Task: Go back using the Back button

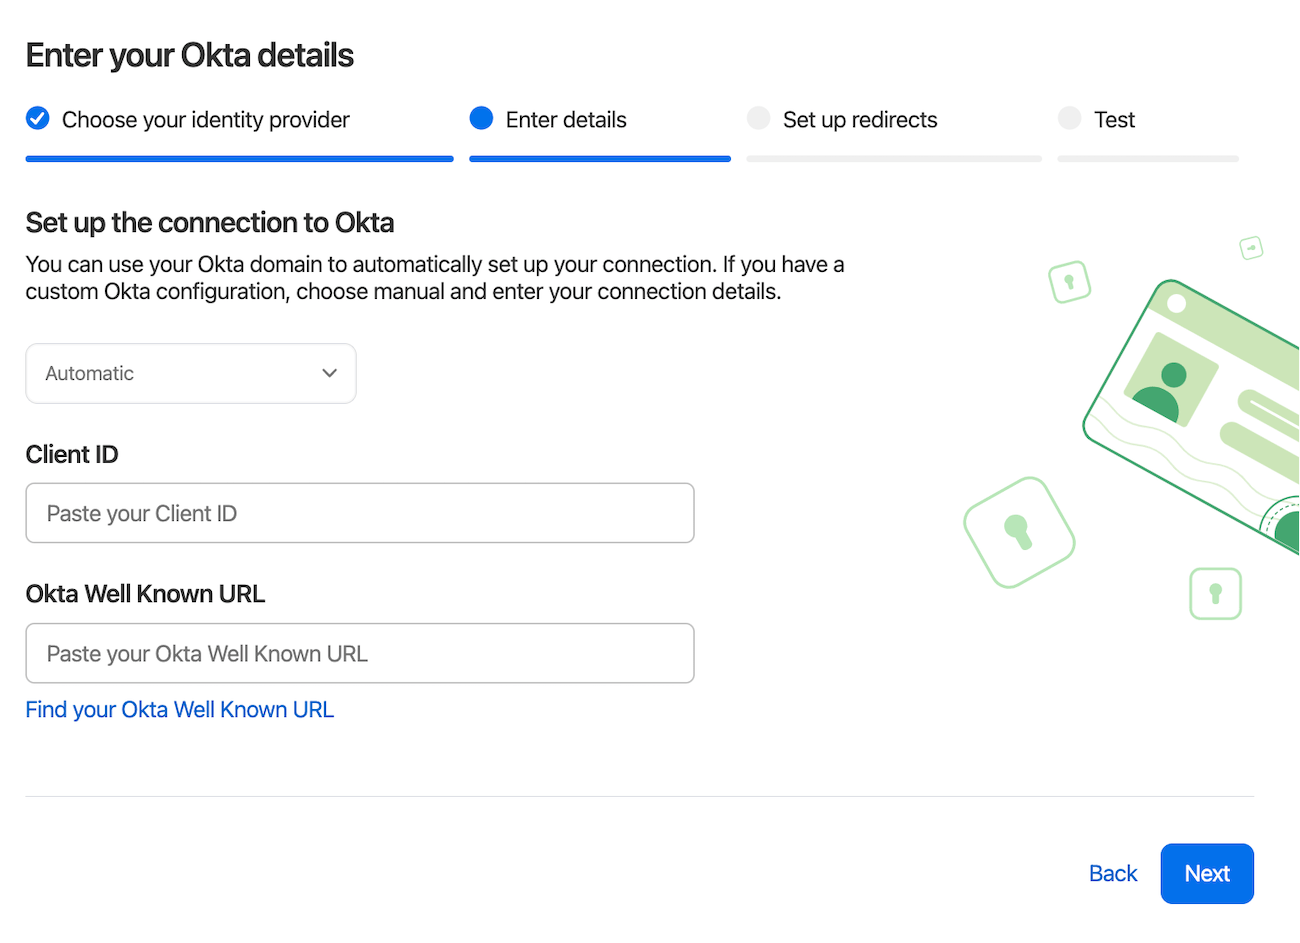Action: tap(1112, 873)
